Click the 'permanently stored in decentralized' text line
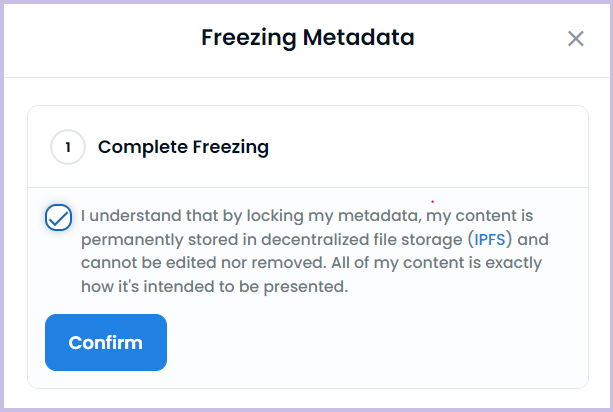This screenshot has width=613, height=412. coord(315,240)
